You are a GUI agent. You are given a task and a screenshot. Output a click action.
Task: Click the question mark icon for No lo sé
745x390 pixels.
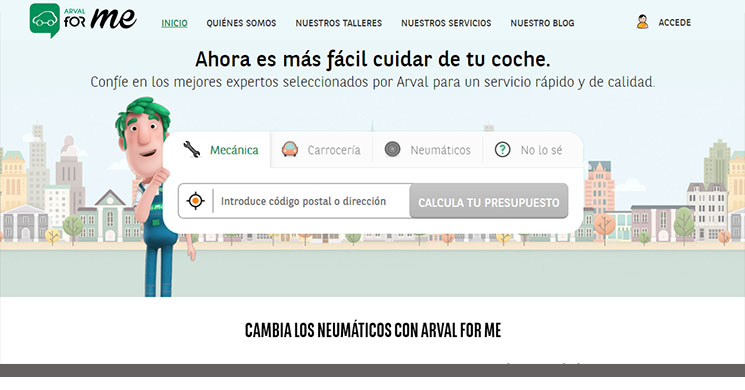click(x=502, y=150)
